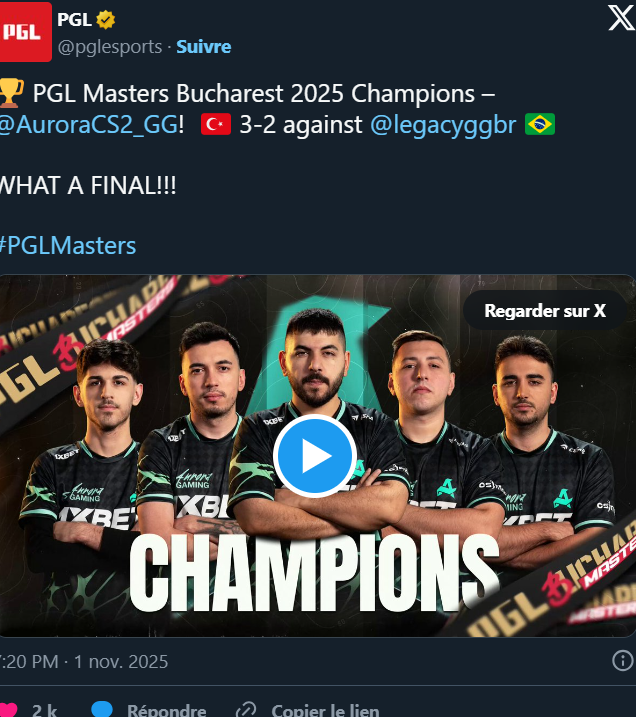The image size is (636, 717).
Task: Click the Suivre follow link
Action: [x=203, y=47]
